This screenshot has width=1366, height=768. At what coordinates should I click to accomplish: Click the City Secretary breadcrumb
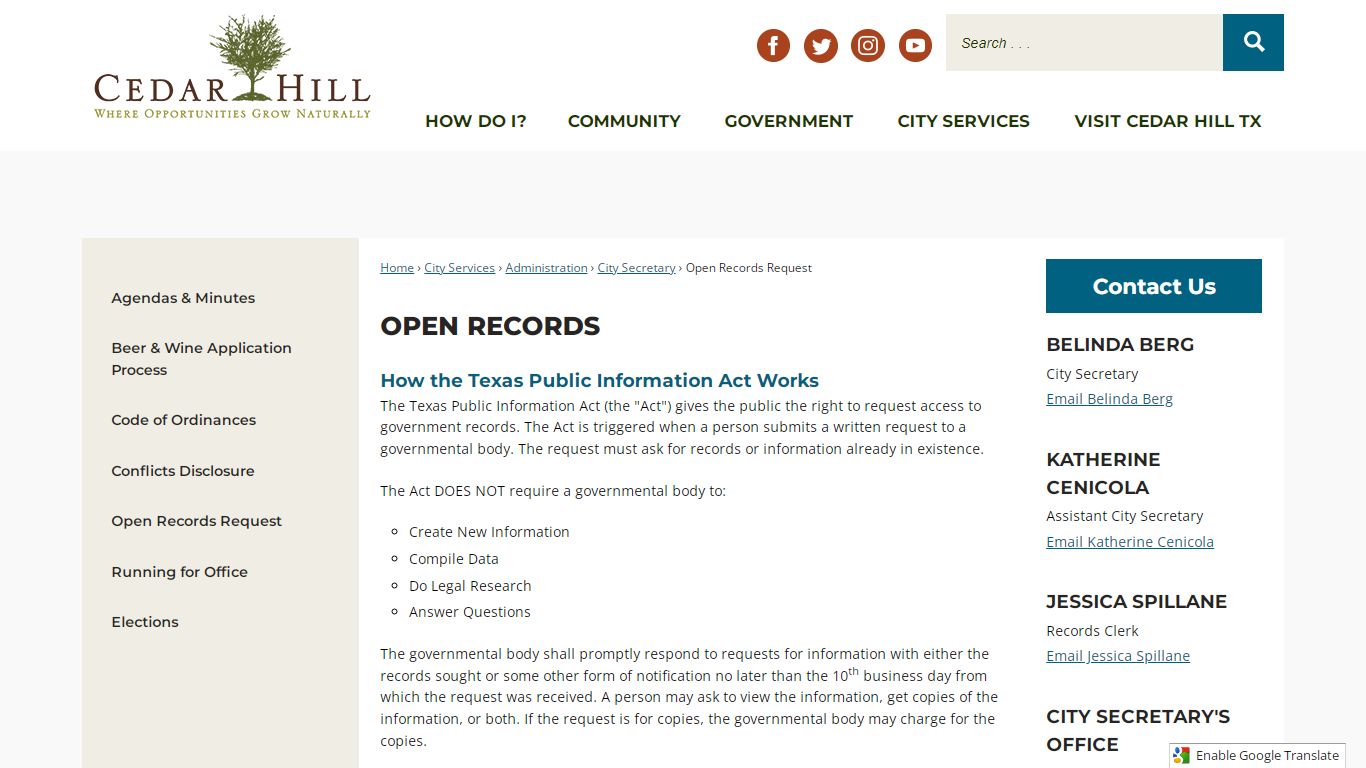[x=637, y=268]
